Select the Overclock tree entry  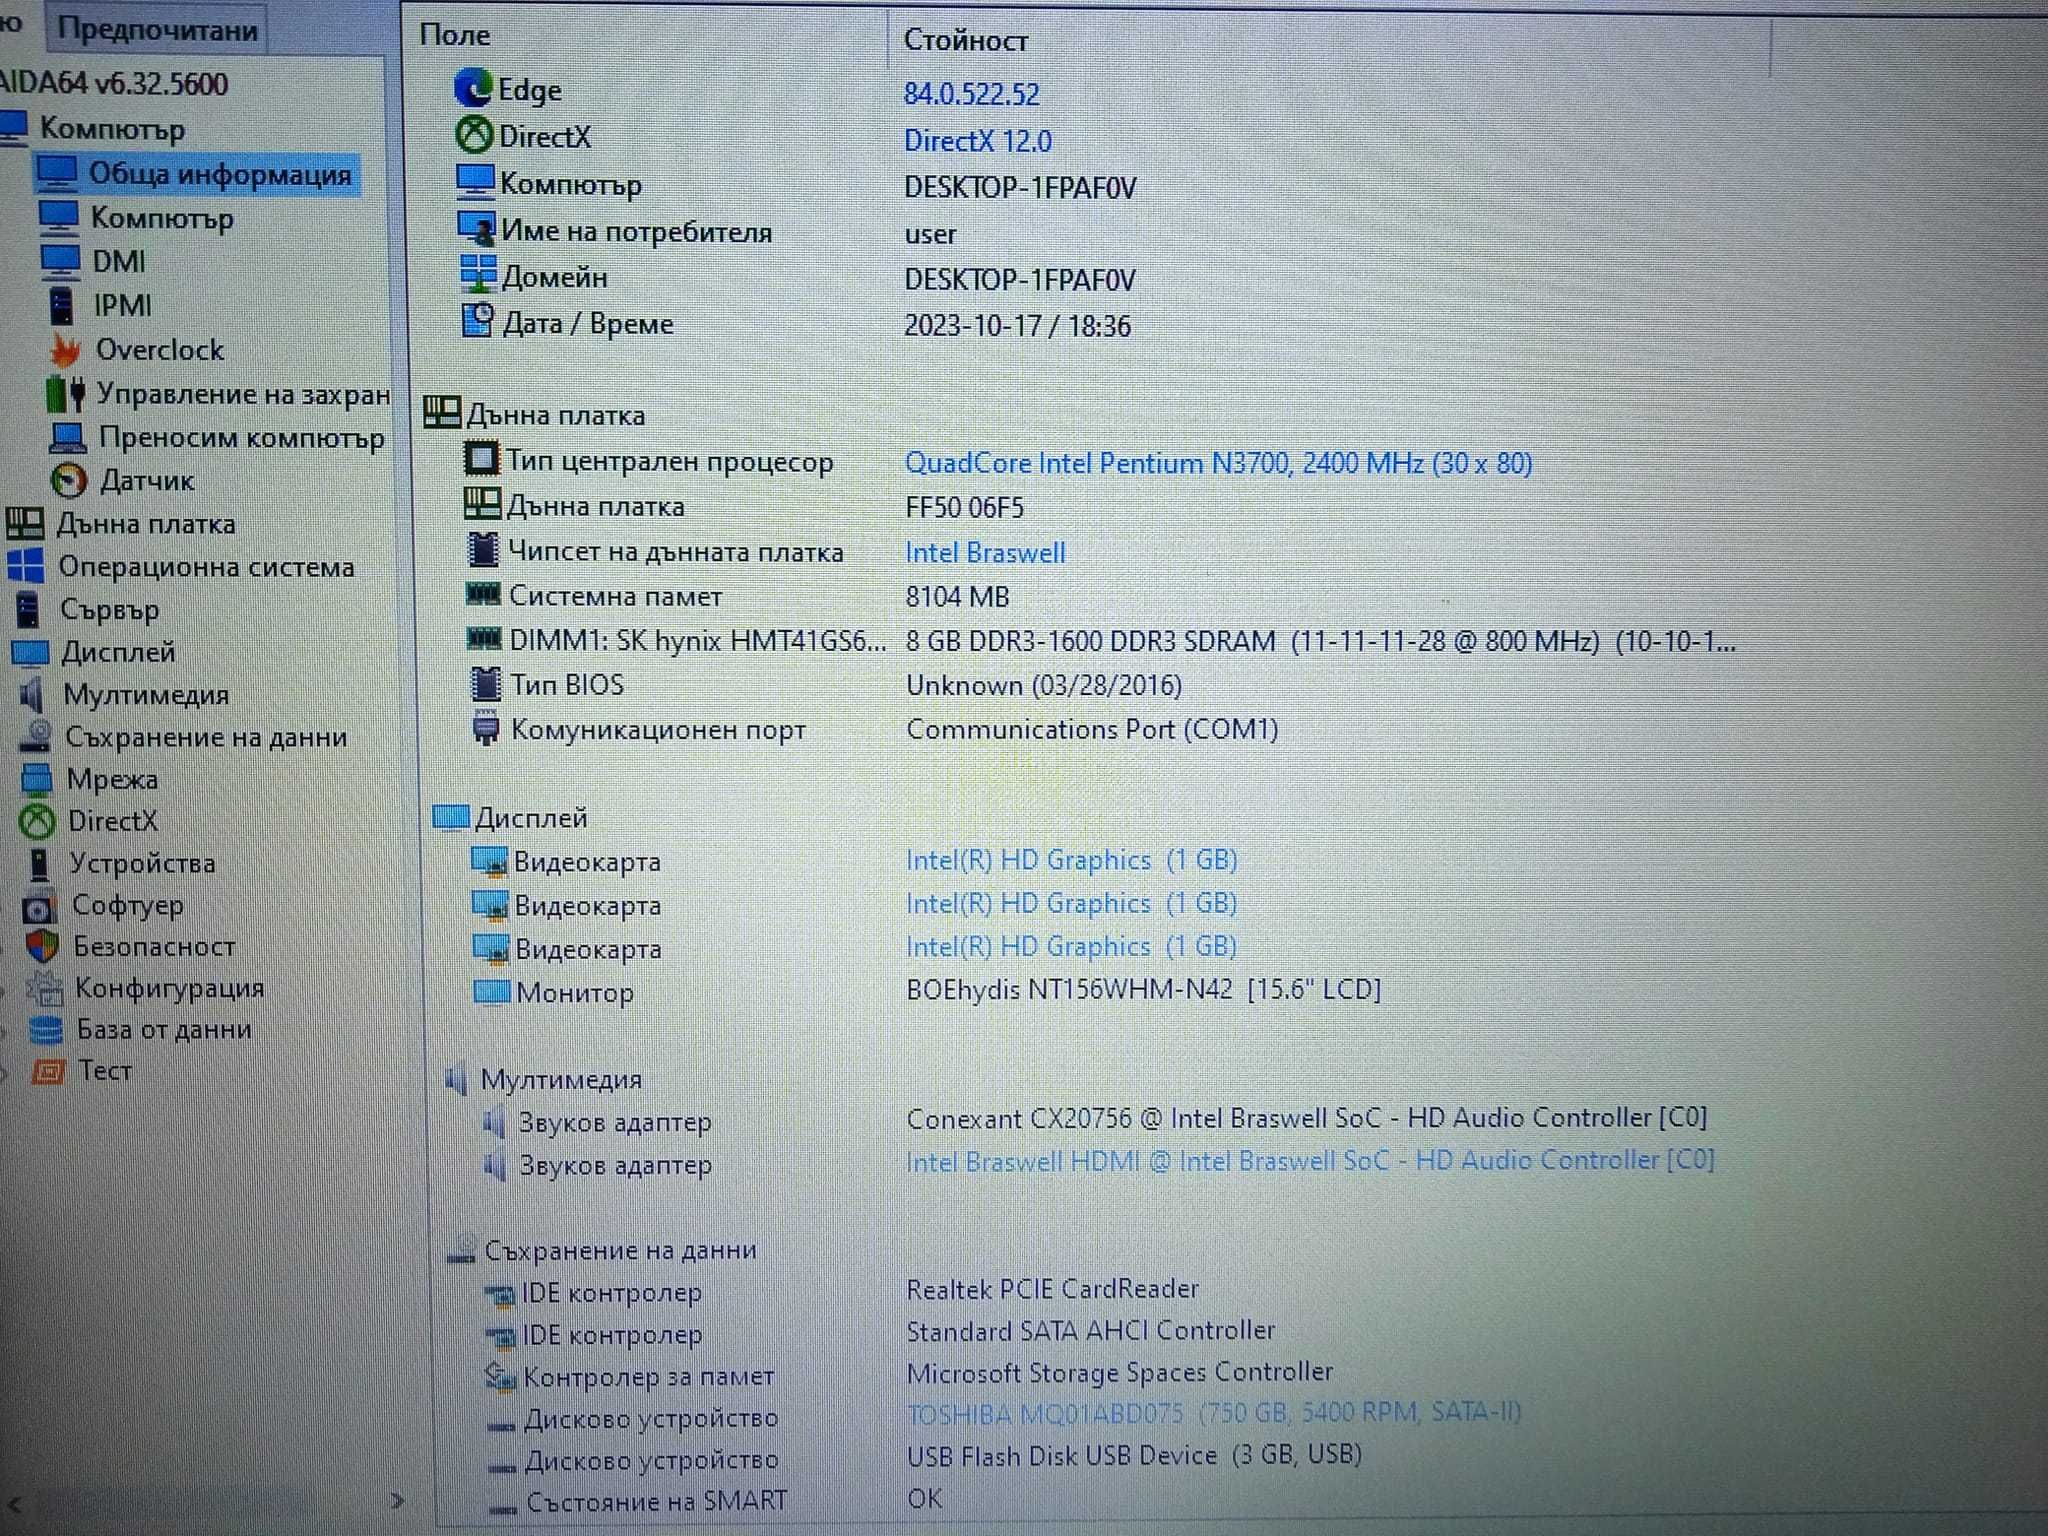tap(160, 350)
